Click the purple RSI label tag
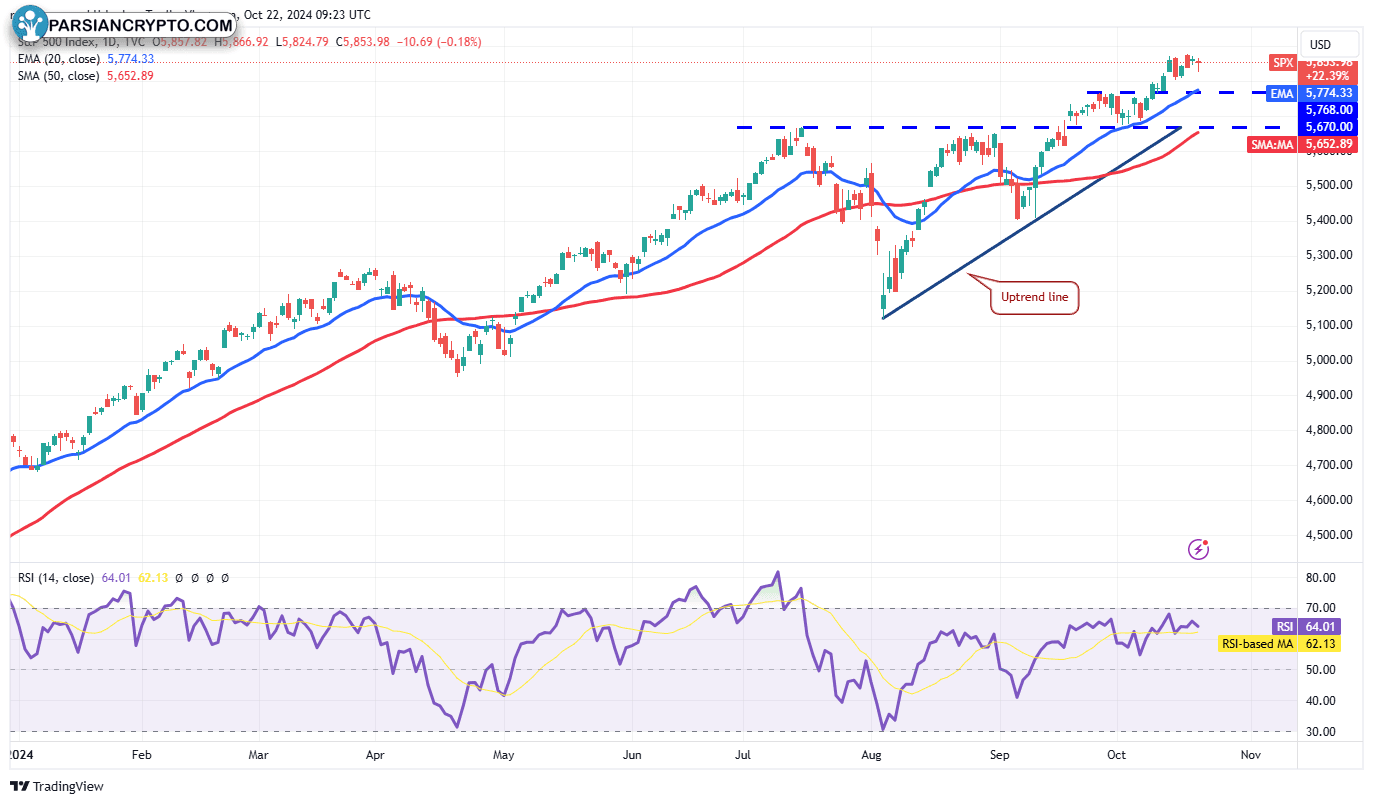 (x=1284, y=626)
